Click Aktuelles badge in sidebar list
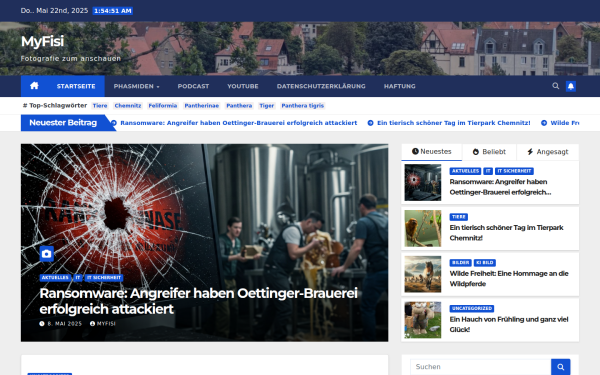Image resolution: width=600 pixels, height=375 pixels. pyautogui.click(x=465, y=171)
